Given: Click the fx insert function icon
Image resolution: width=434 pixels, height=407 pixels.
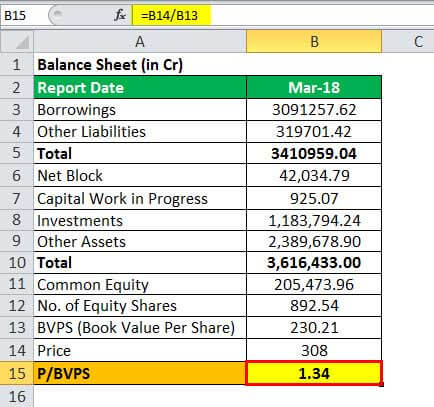Looking at the screenshot, I should [120, 15].
